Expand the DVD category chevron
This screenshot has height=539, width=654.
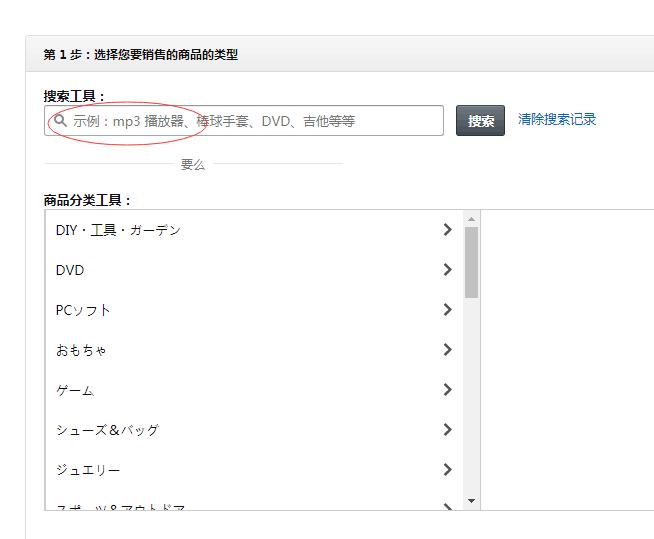coord(447,270)
